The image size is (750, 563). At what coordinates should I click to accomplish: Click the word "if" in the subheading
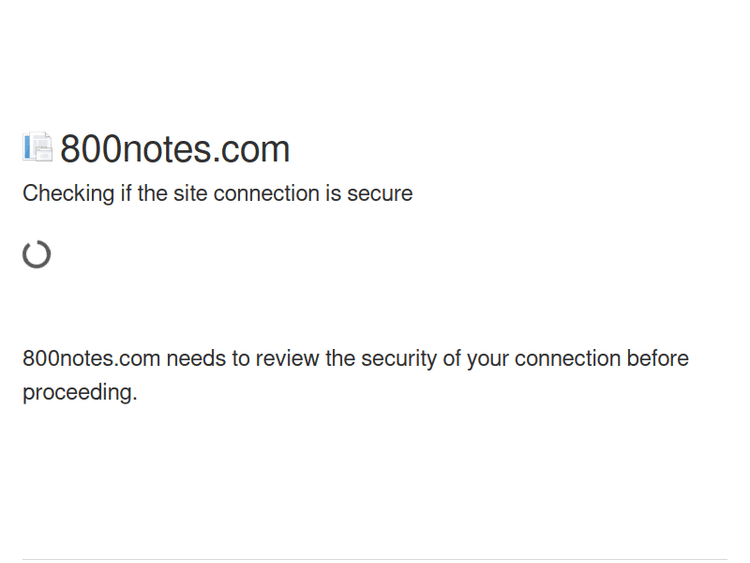point(126,193)
